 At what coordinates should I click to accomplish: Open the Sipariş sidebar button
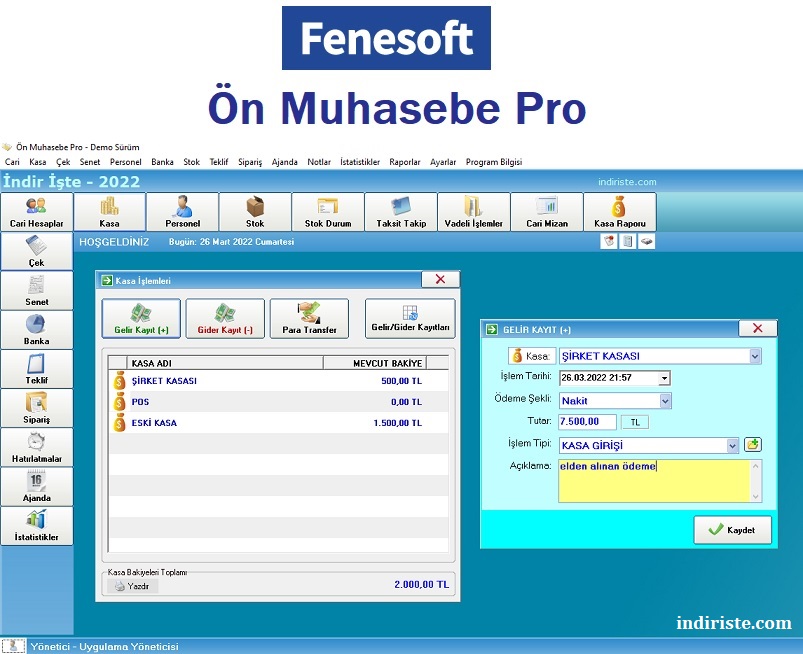pos(36,408)
